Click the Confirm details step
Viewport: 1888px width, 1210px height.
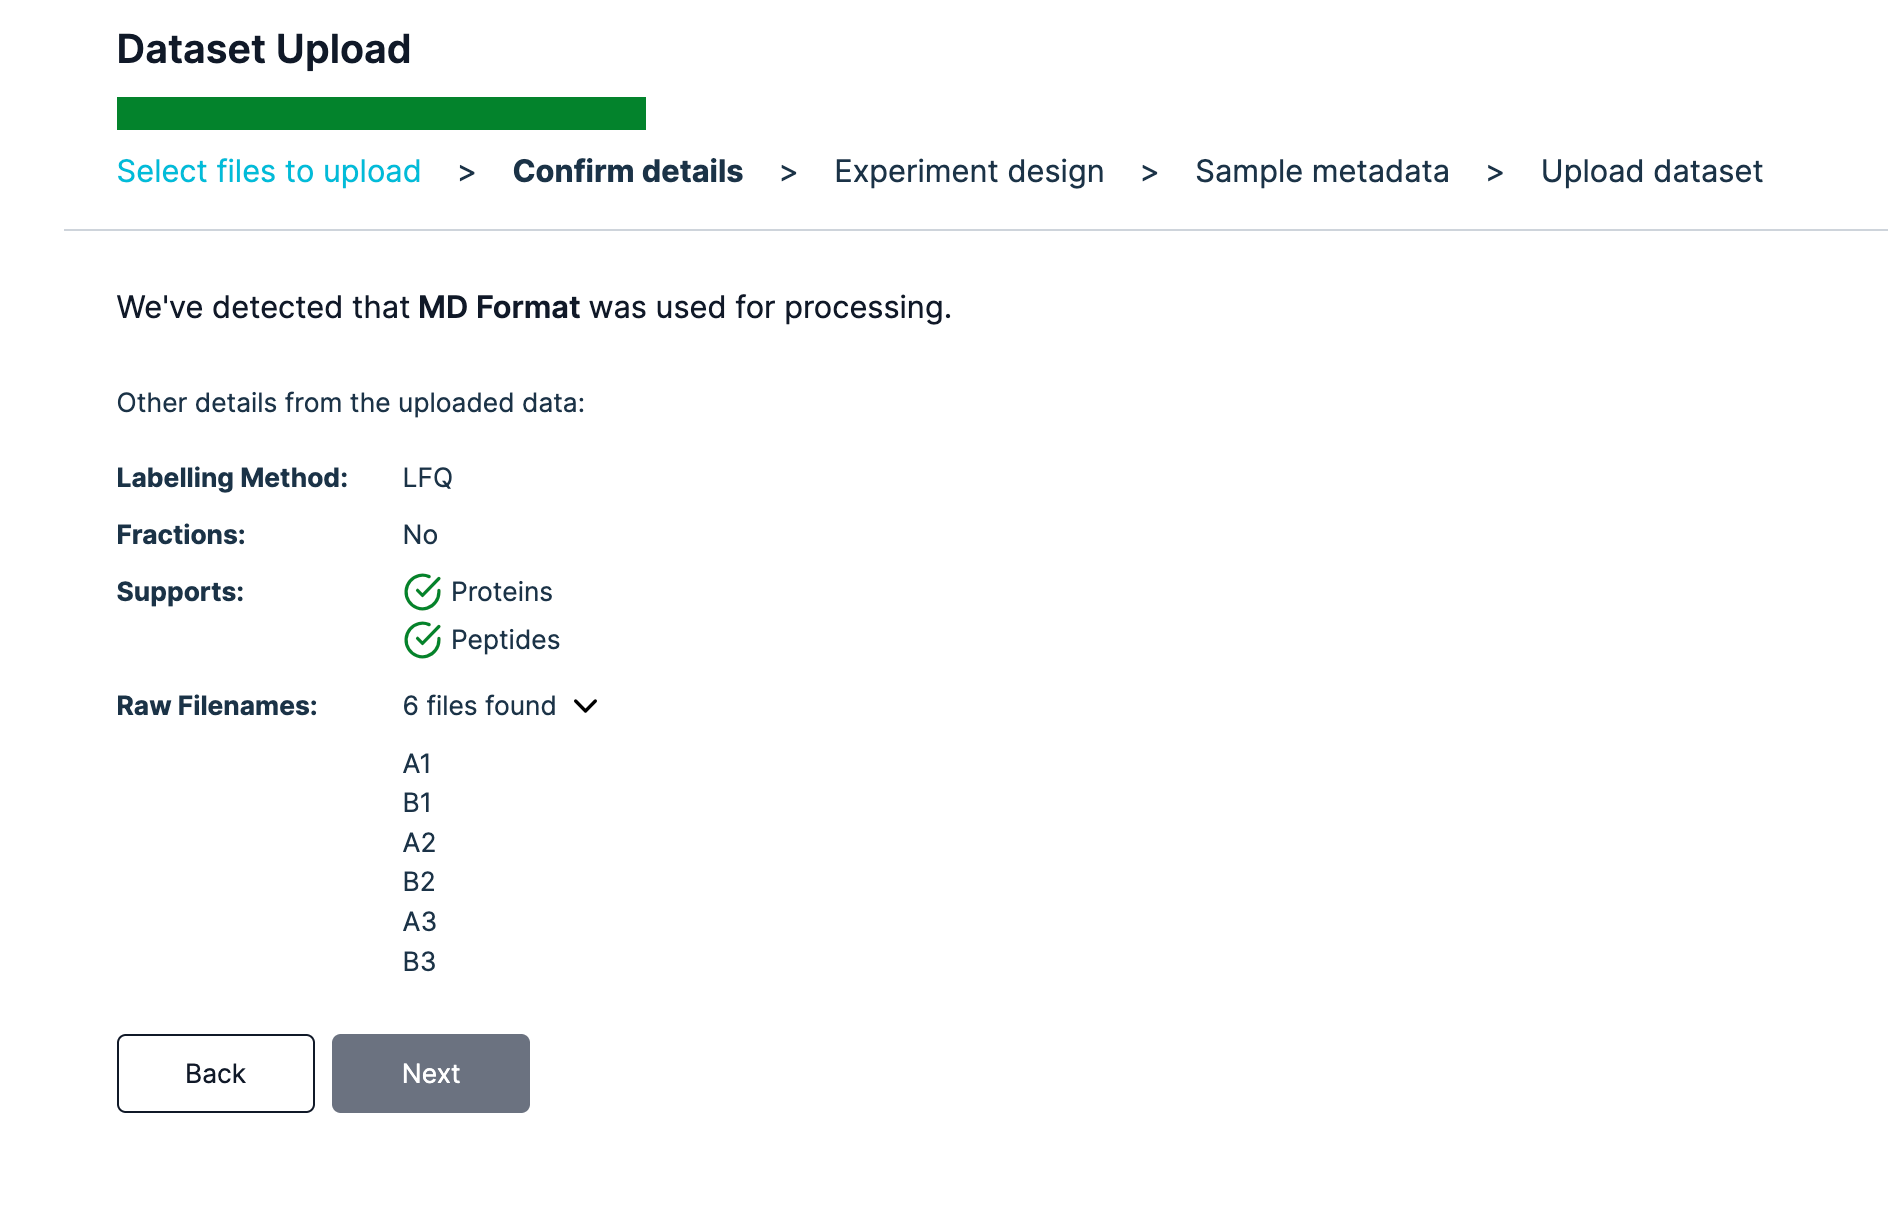pyautogui.click(x=627, y=171)
